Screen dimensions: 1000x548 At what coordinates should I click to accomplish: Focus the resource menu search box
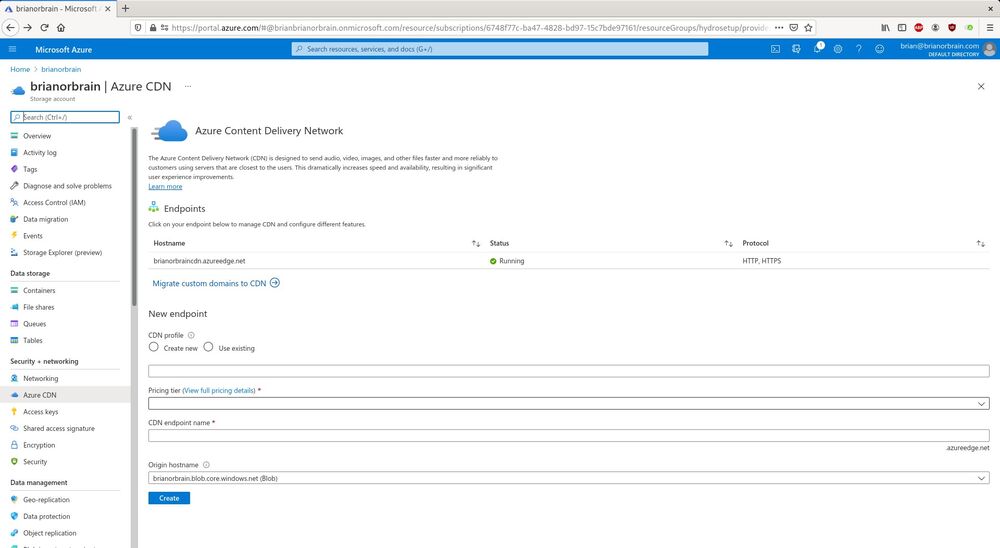coord(65,117)
